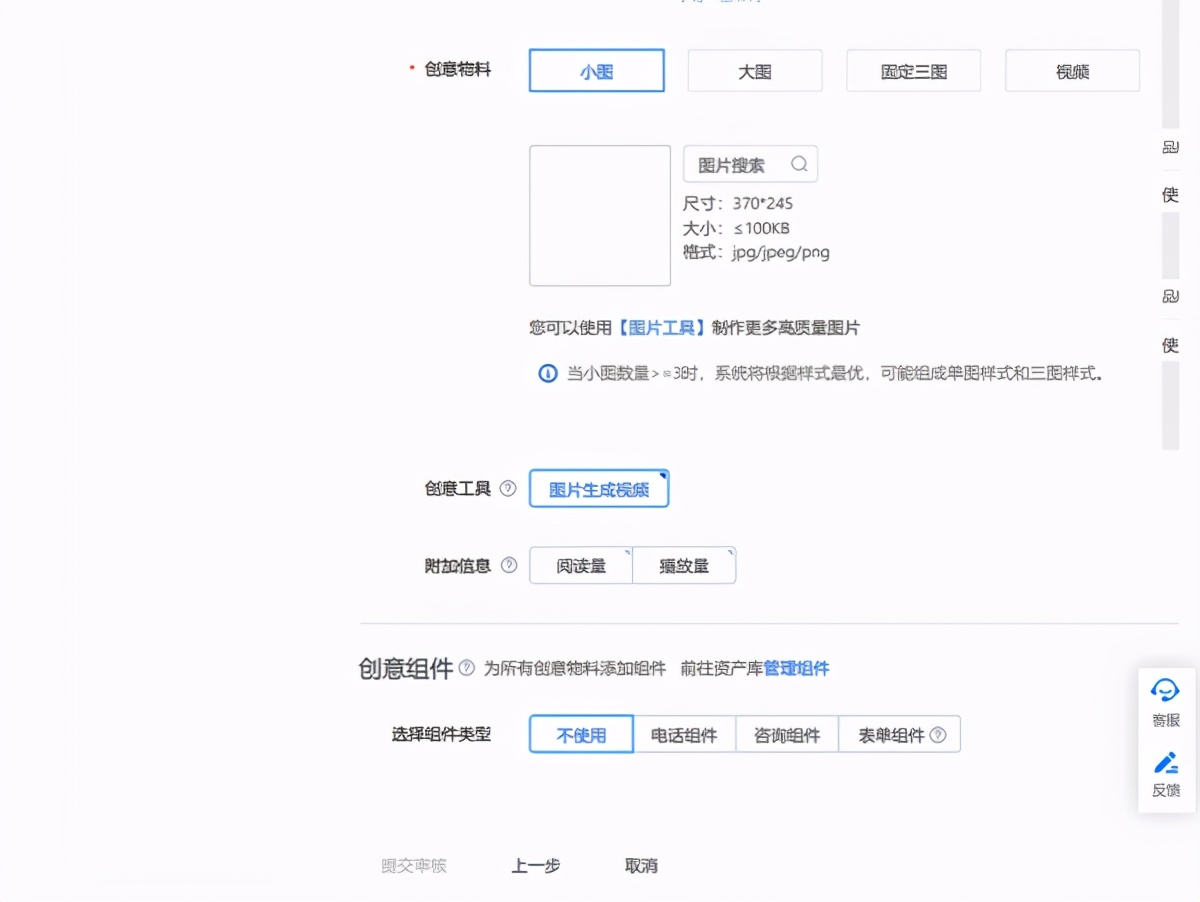The width and height of the screenshot is (1200, 902).
Task: Enable the 阅读量 additional info option
Action: (x=580, y=565)
